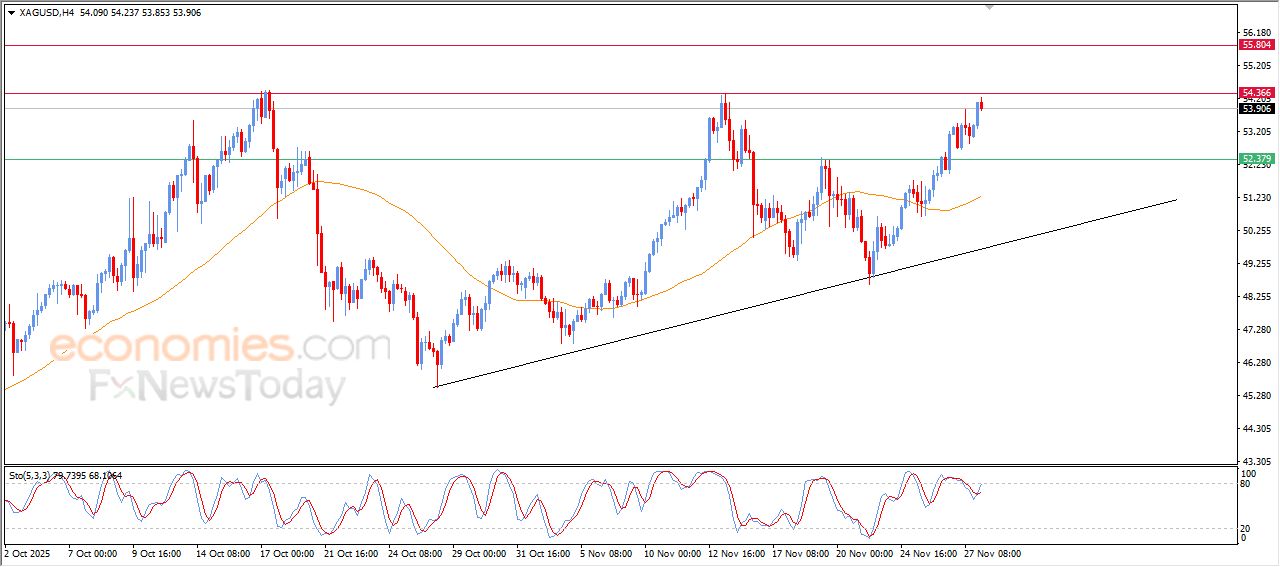Click the stochastic 20 level label
Screen dimensions: 1280x567
click(1244, 527)
